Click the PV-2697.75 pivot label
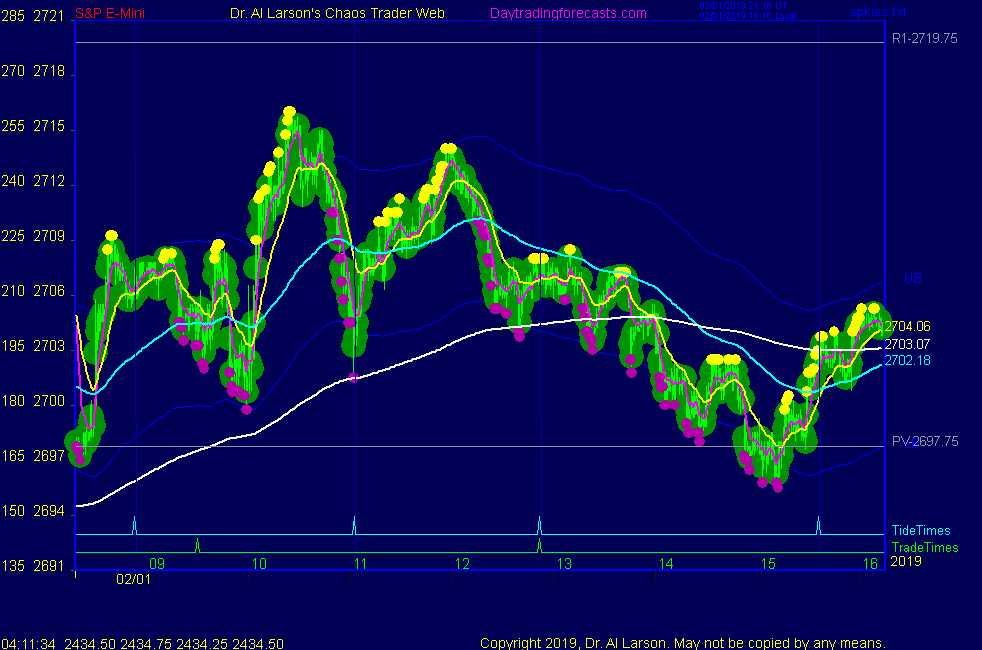 [925, 441]
